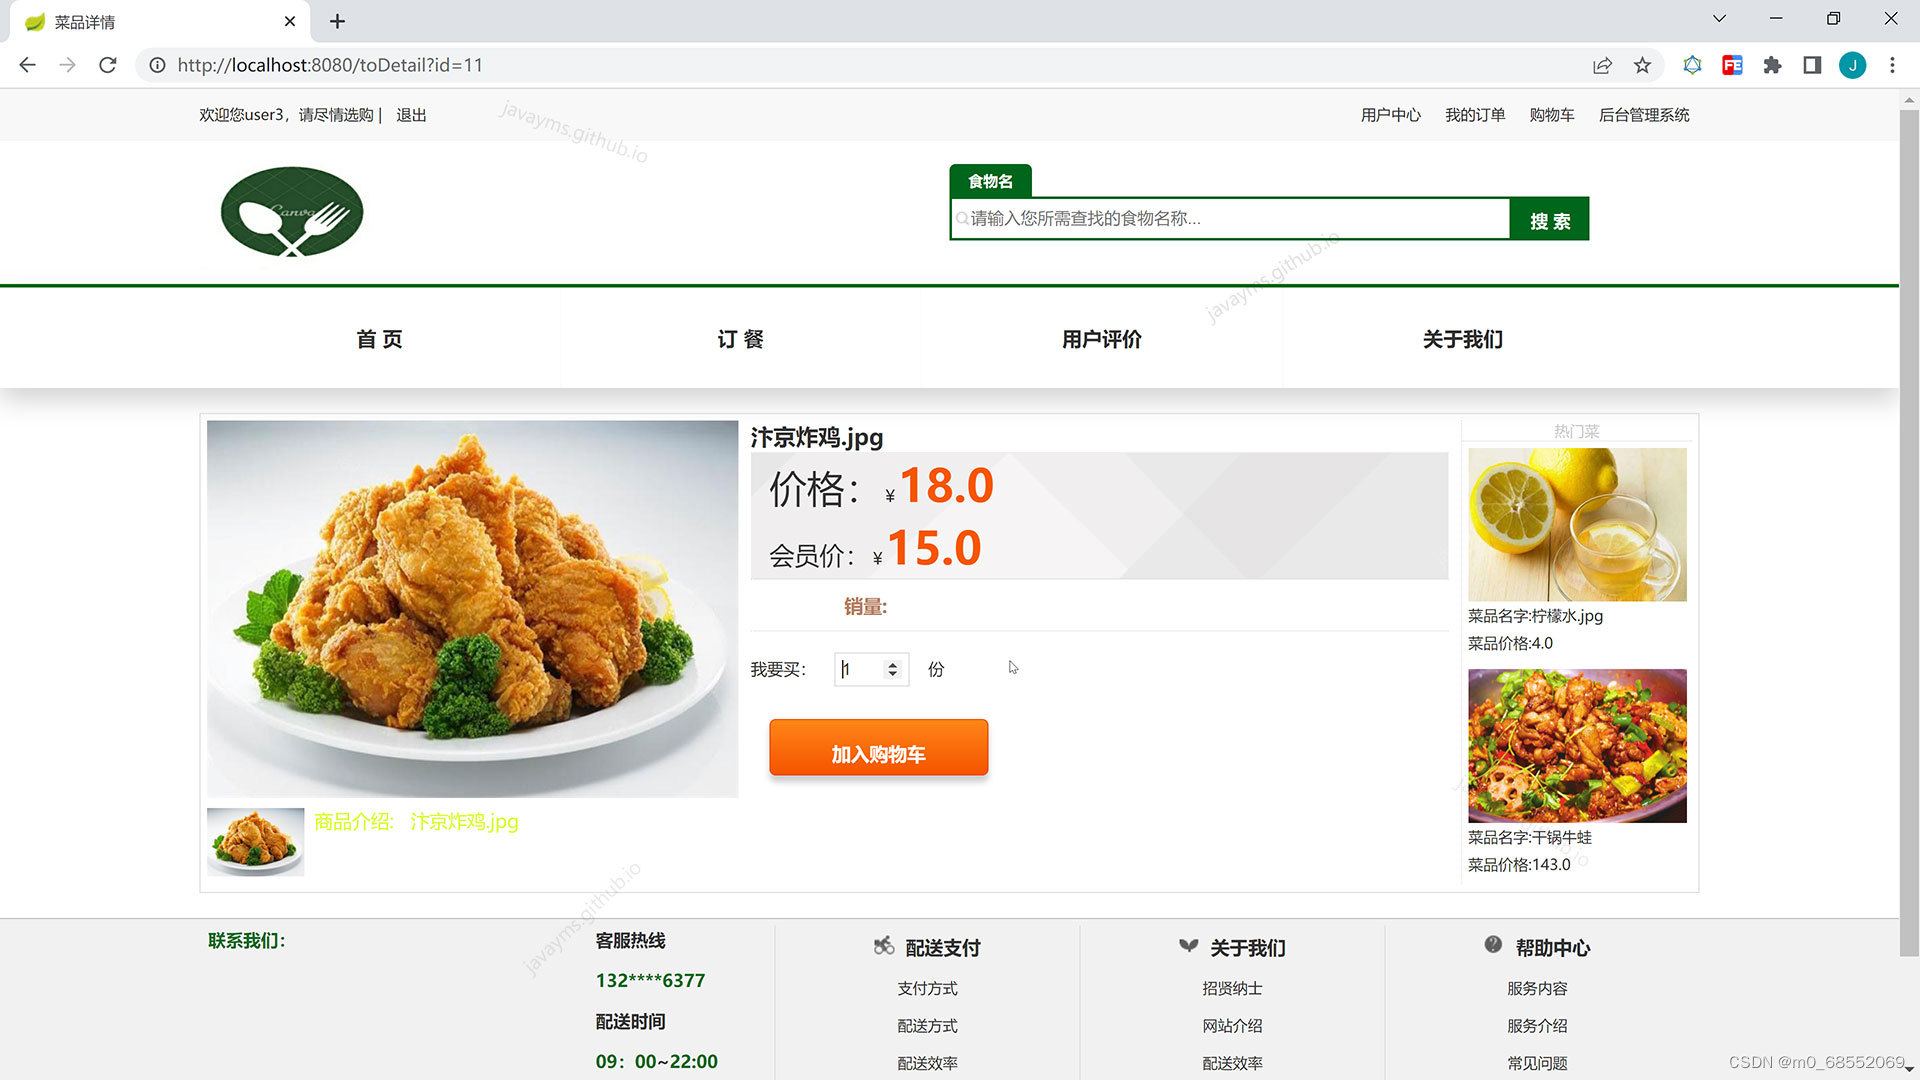Click the user profile avatar J
This screenshot has width=1920, height=1080.
(x=1852, y=65)
